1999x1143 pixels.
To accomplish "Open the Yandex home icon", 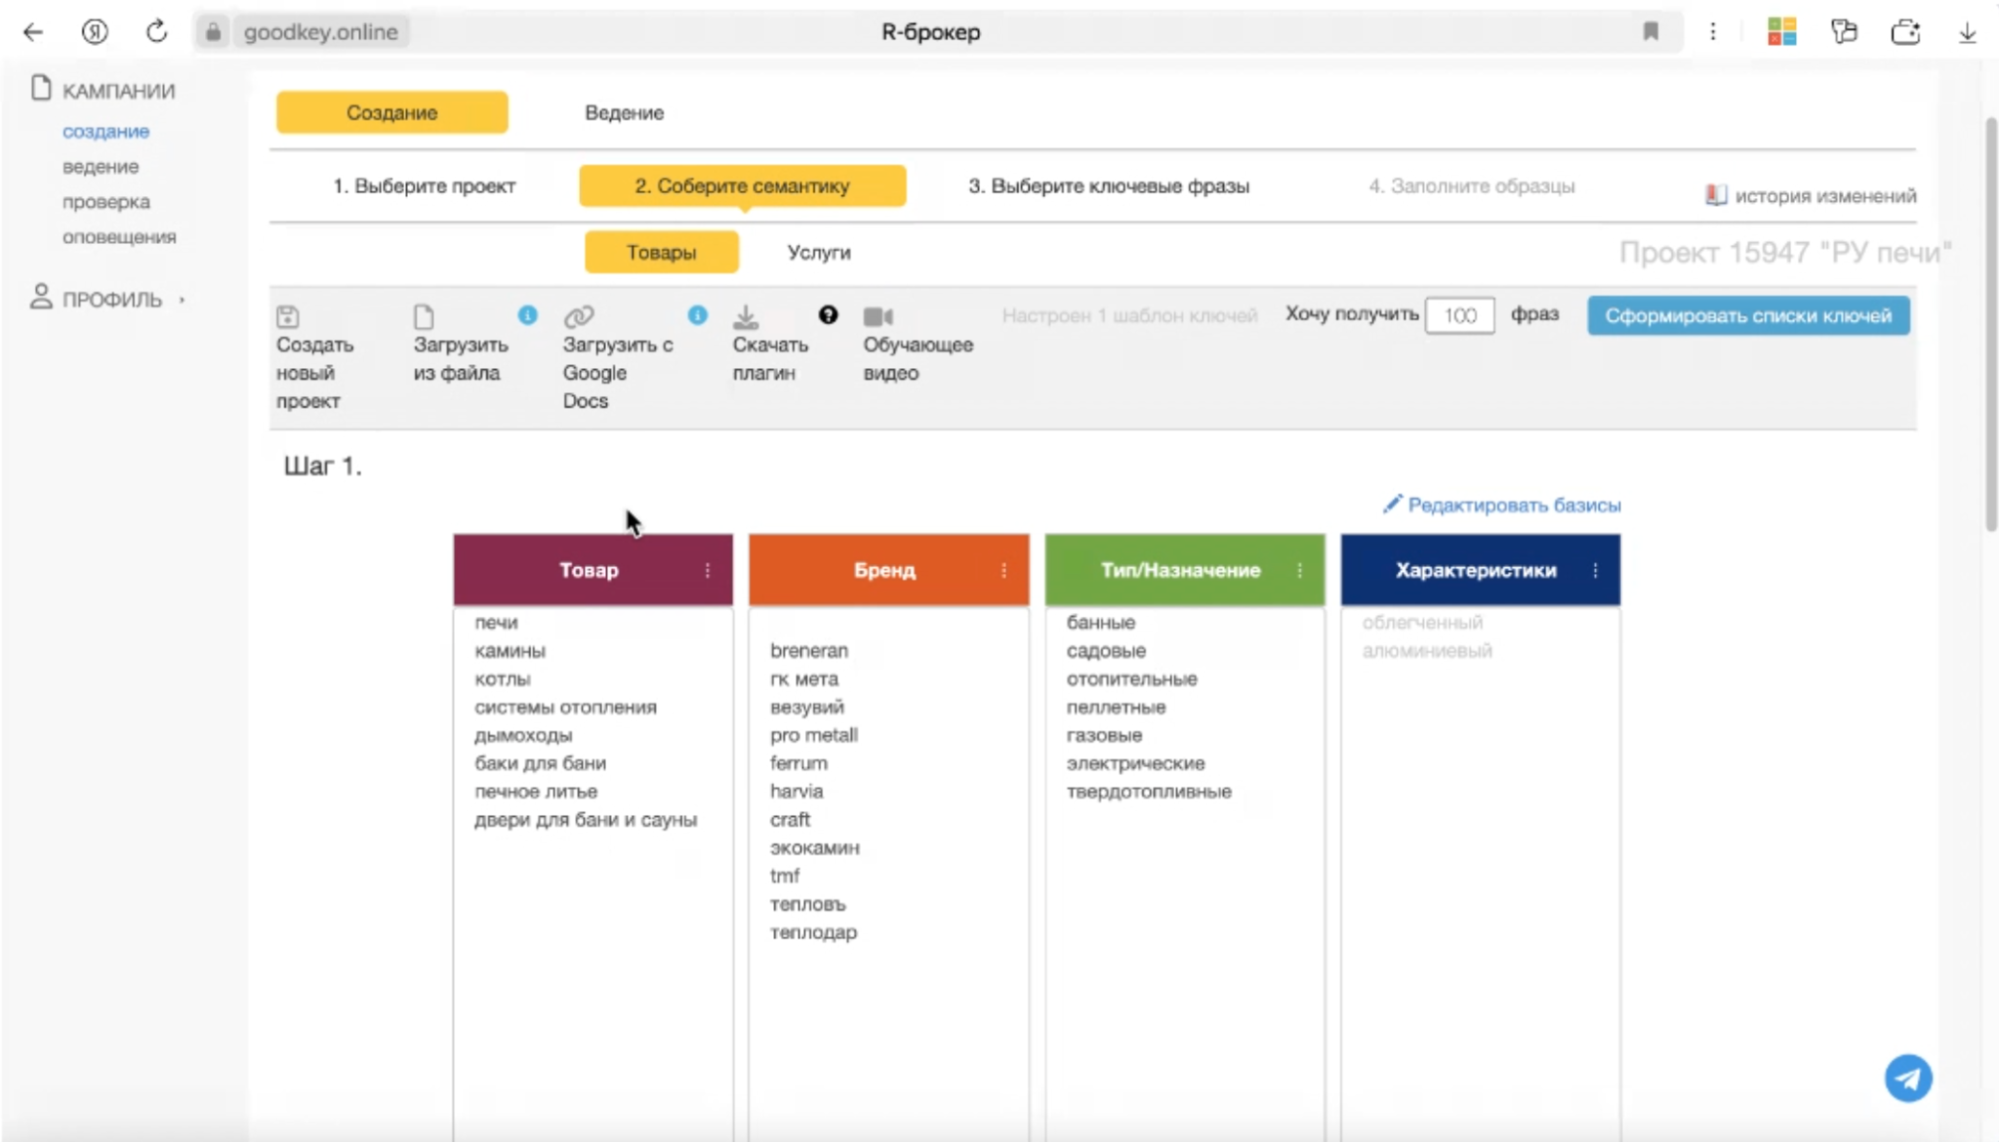I will tap(94, 32).
